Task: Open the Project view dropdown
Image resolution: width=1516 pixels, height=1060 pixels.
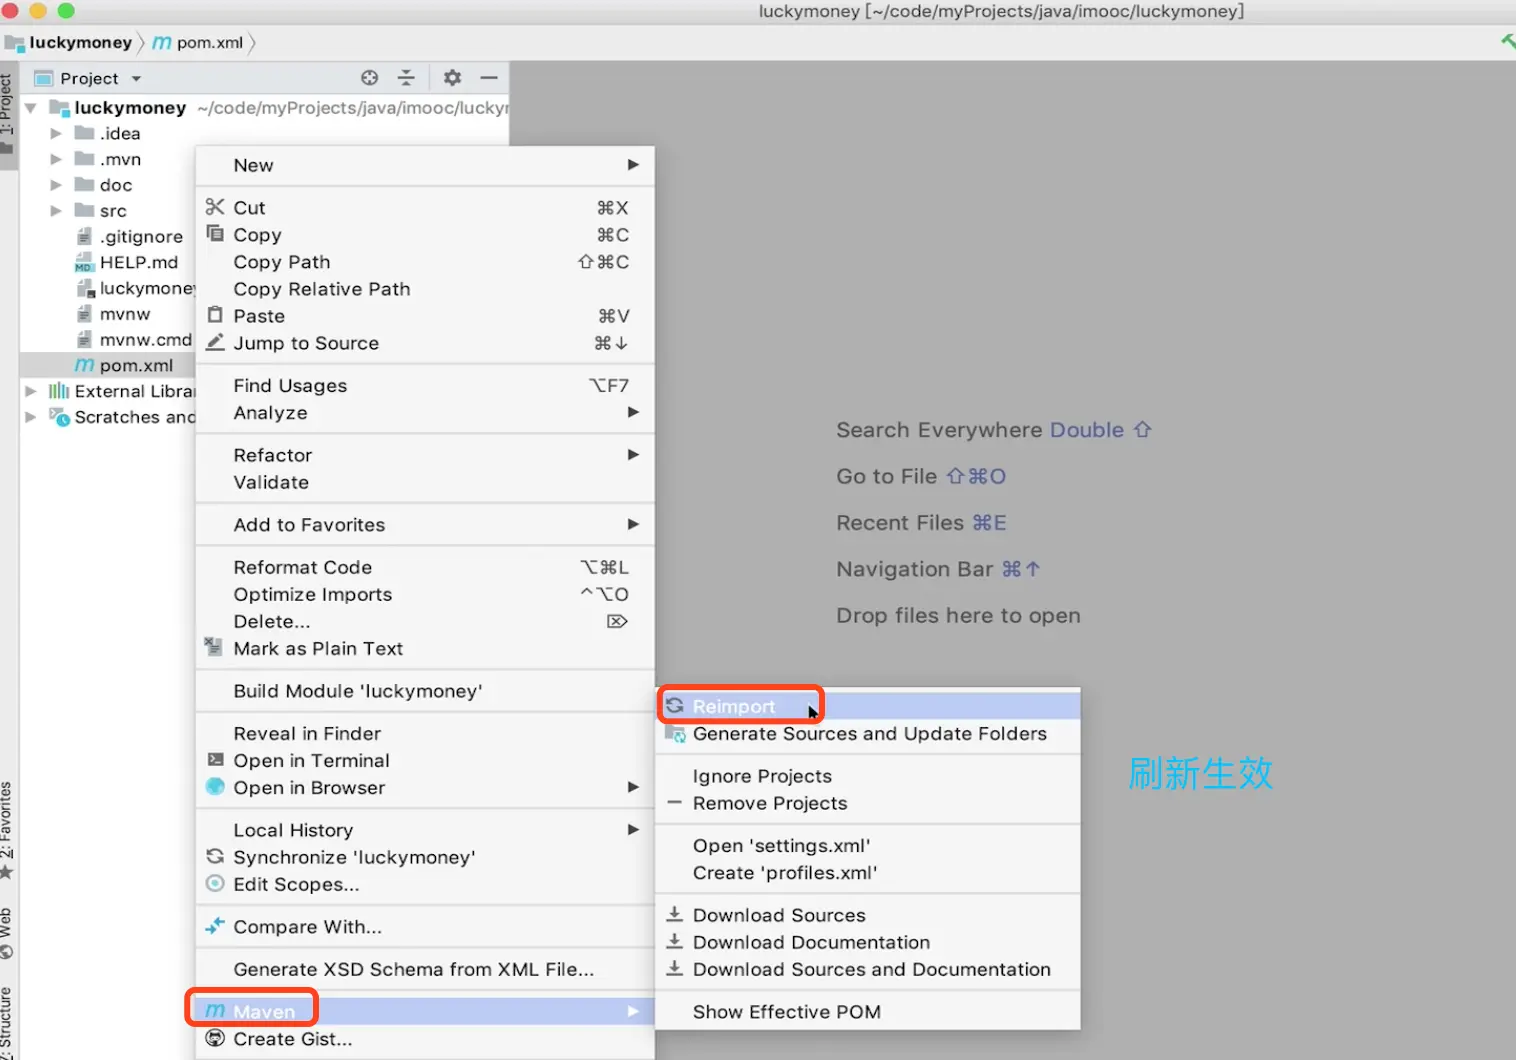Action: [136, 79]
